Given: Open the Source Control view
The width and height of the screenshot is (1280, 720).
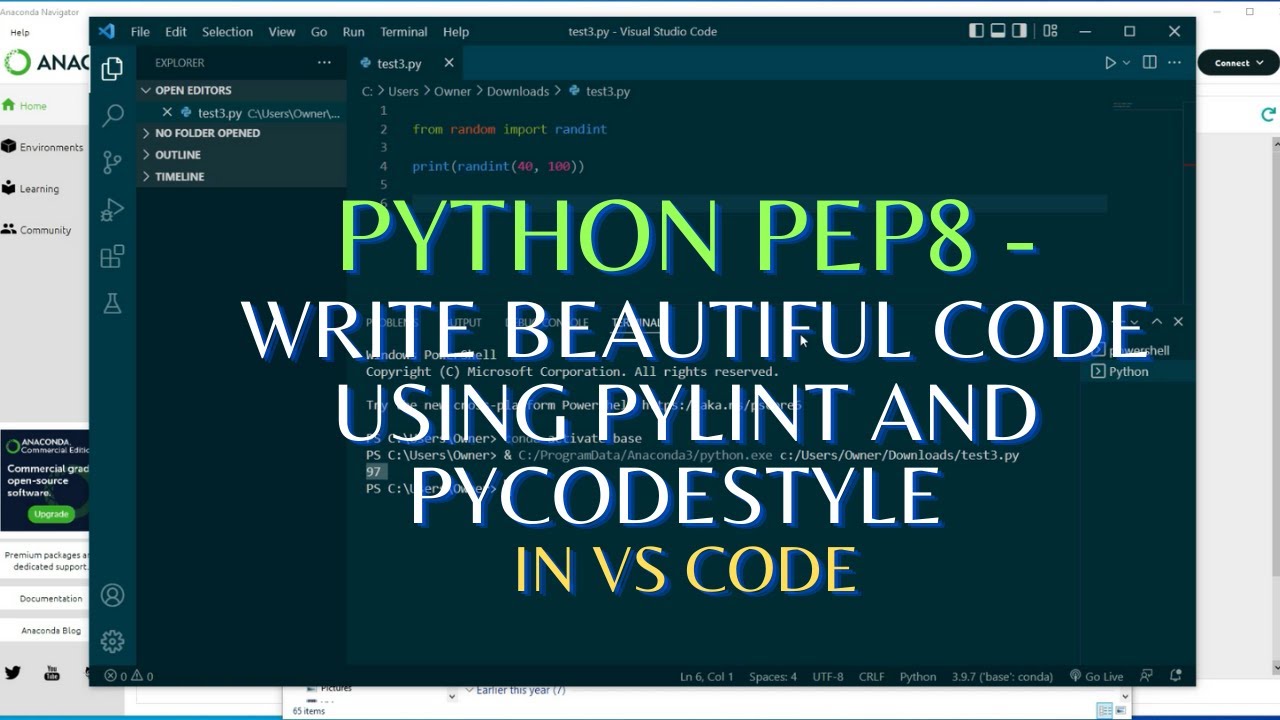Looking at the screenshot, I should (x=112, y=162).
